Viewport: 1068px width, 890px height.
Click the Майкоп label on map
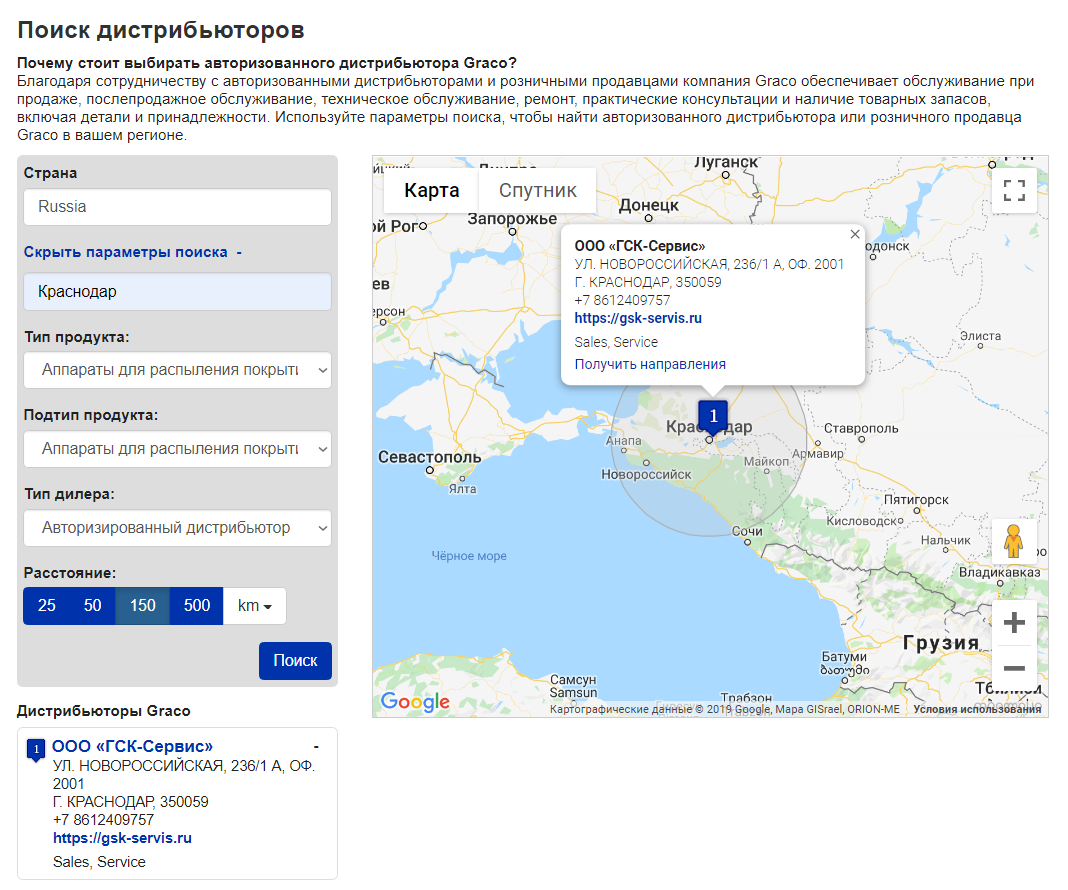tap(766, 461)
